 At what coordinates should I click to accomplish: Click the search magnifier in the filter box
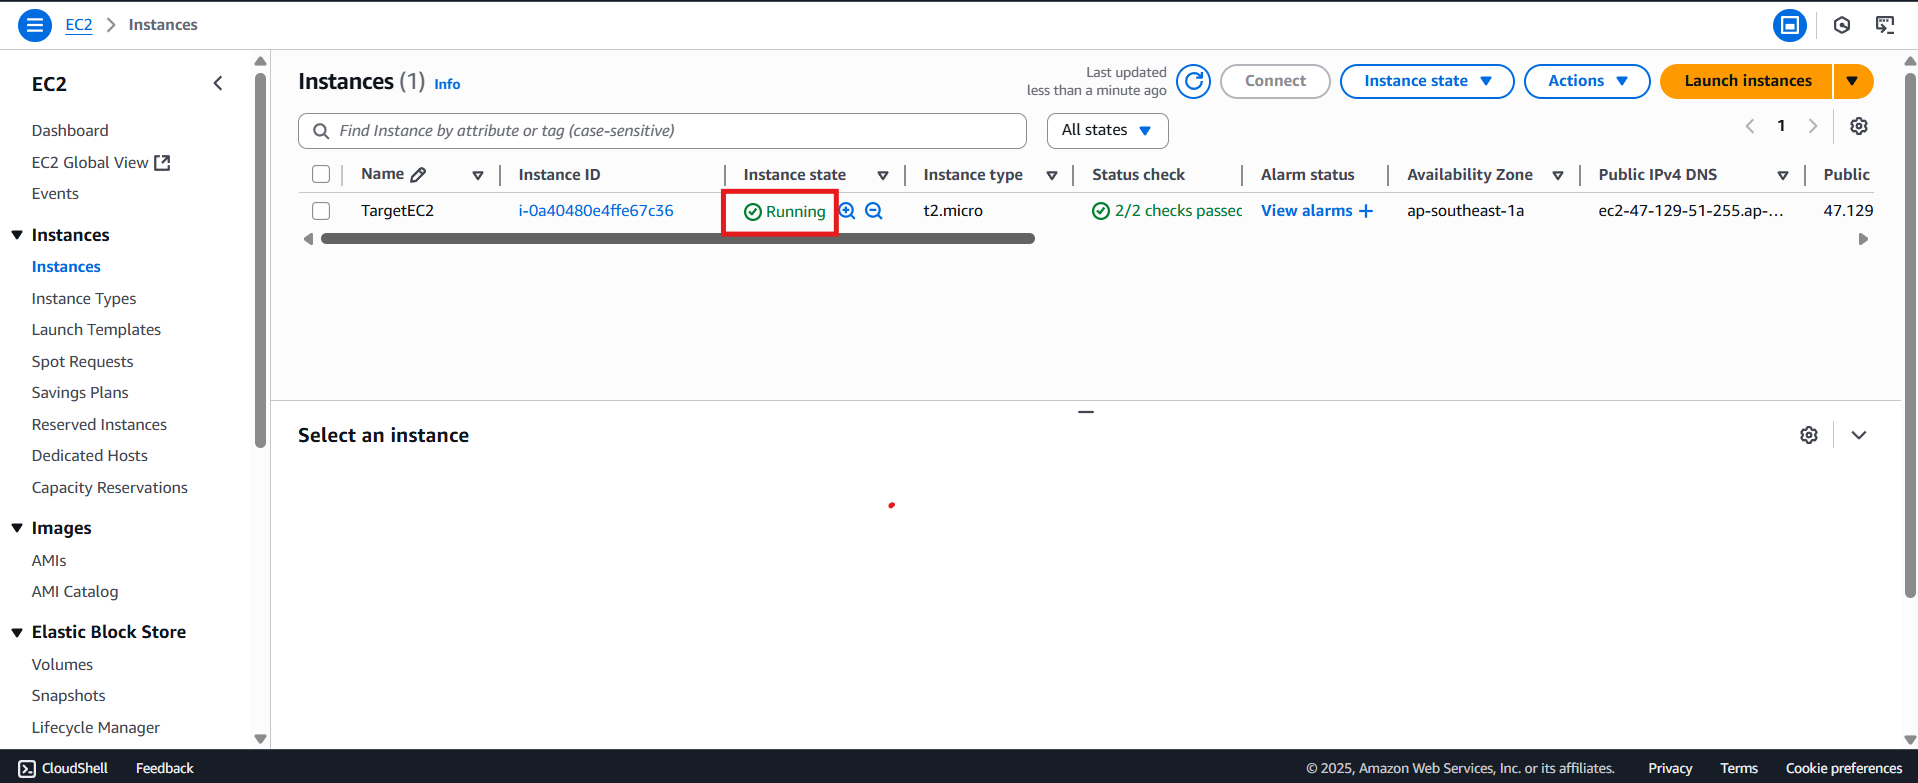321,131
